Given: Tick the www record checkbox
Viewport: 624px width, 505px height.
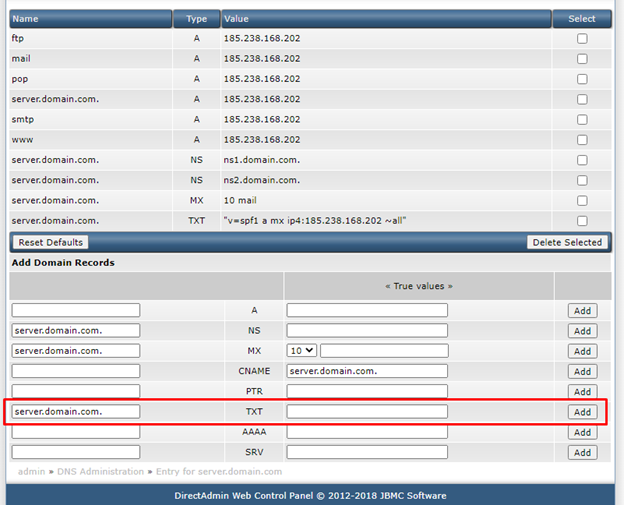Looking at the screenshot, I should (582, 140).
